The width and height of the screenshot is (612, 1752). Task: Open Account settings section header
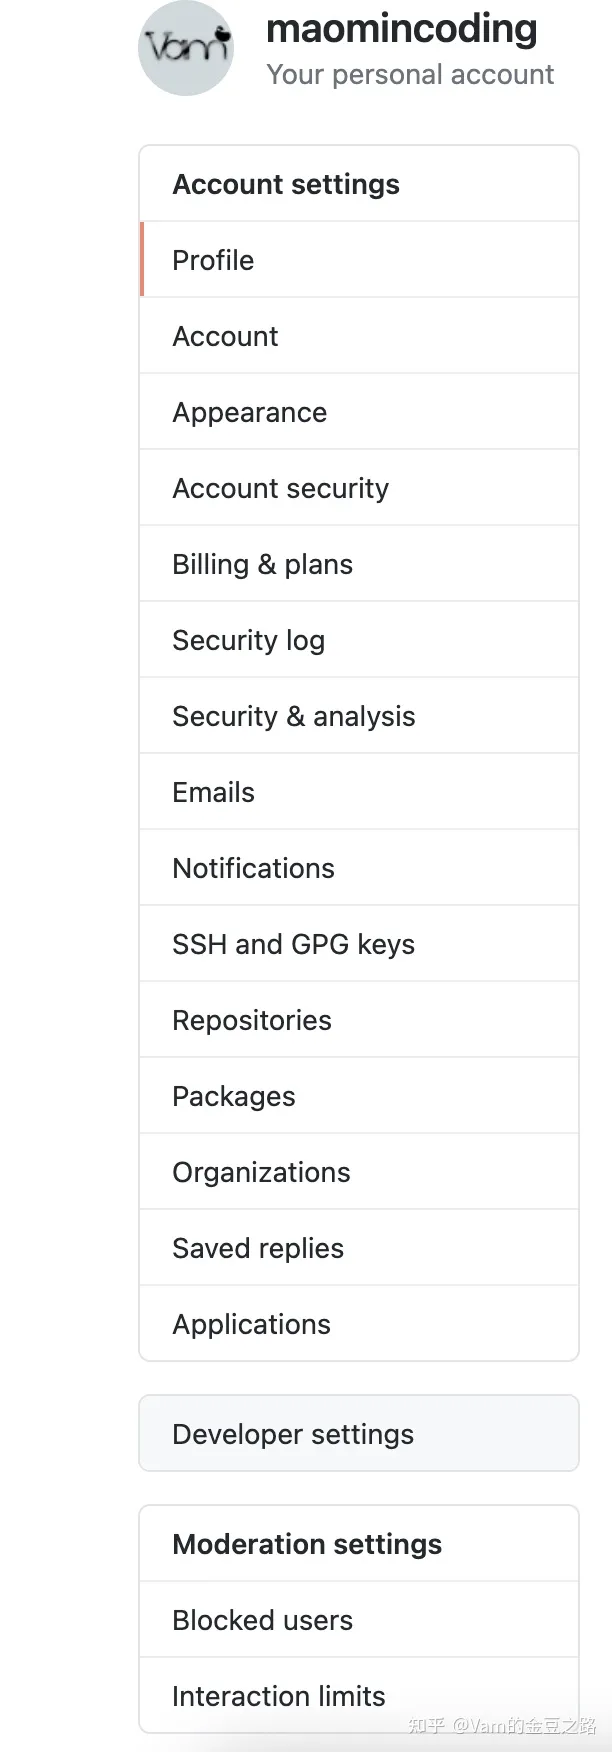285,184
